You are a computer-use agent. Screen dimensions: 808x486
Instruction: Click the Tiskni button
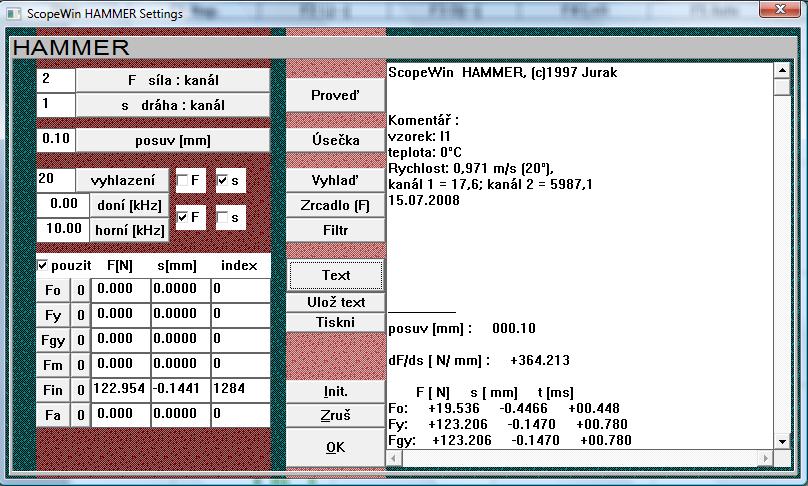pyautogui.click(x=335, y=322)
